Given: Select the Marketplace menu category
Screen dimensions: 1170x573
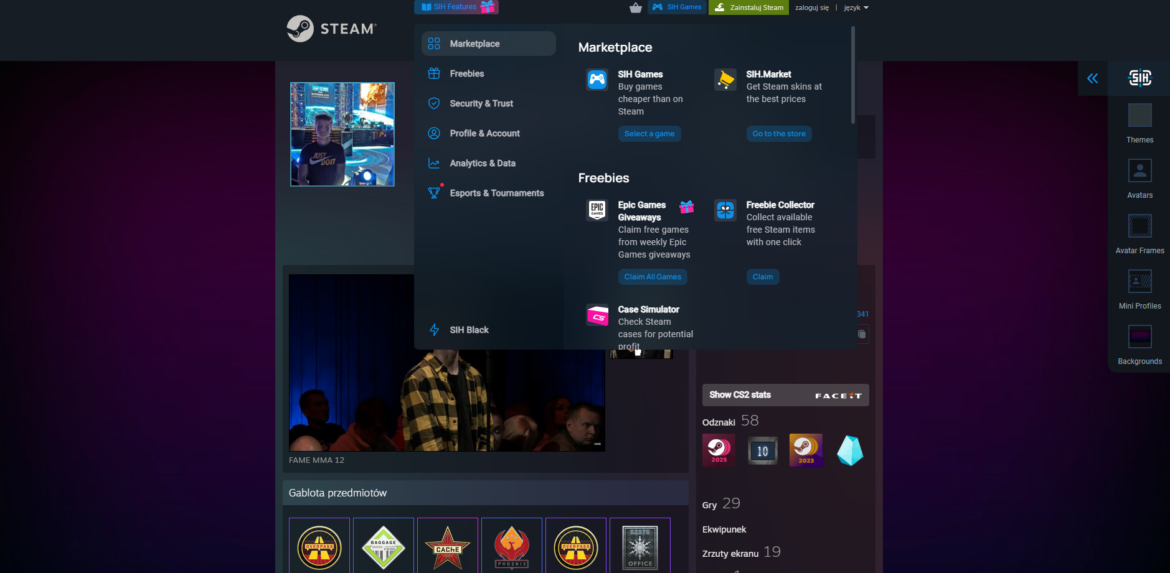Looking at the screenshot, I should click(x=489, y=43).
